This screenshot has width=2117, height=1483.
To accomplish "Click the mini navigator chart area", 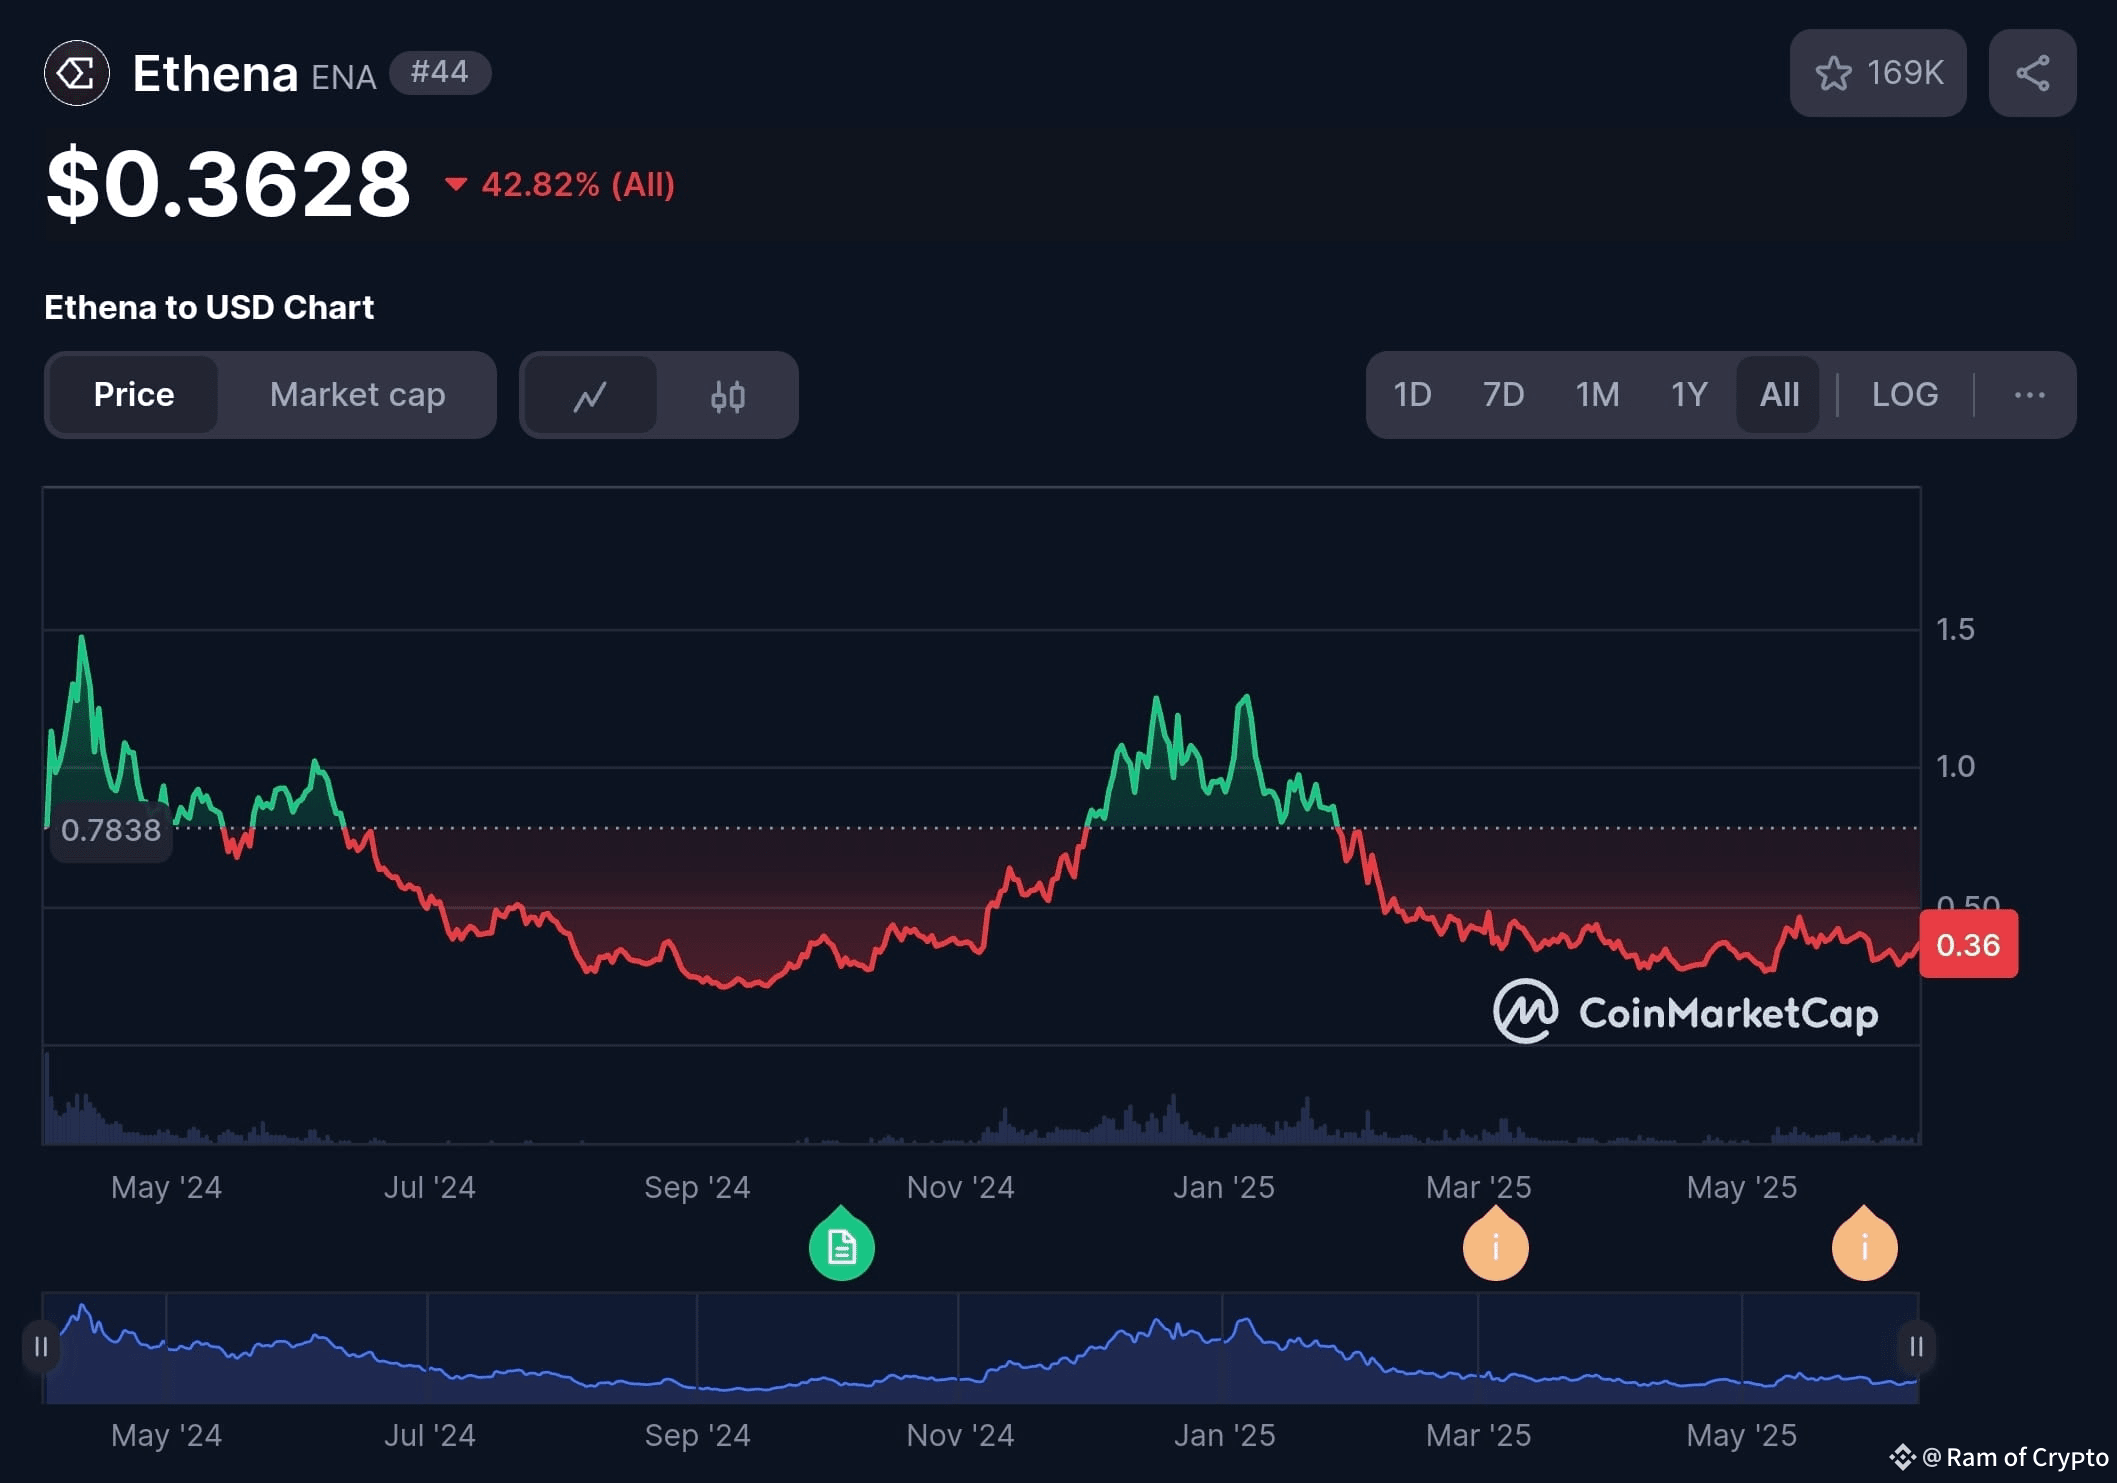I will tap(980, 1348).
